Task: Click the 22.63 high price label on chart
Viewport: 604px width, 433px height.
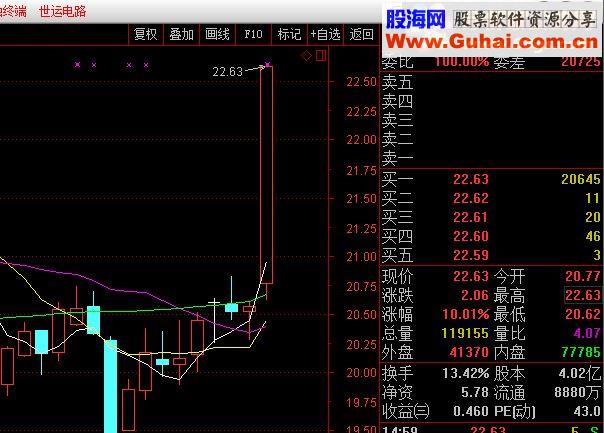Action: (x=228, y=72)
